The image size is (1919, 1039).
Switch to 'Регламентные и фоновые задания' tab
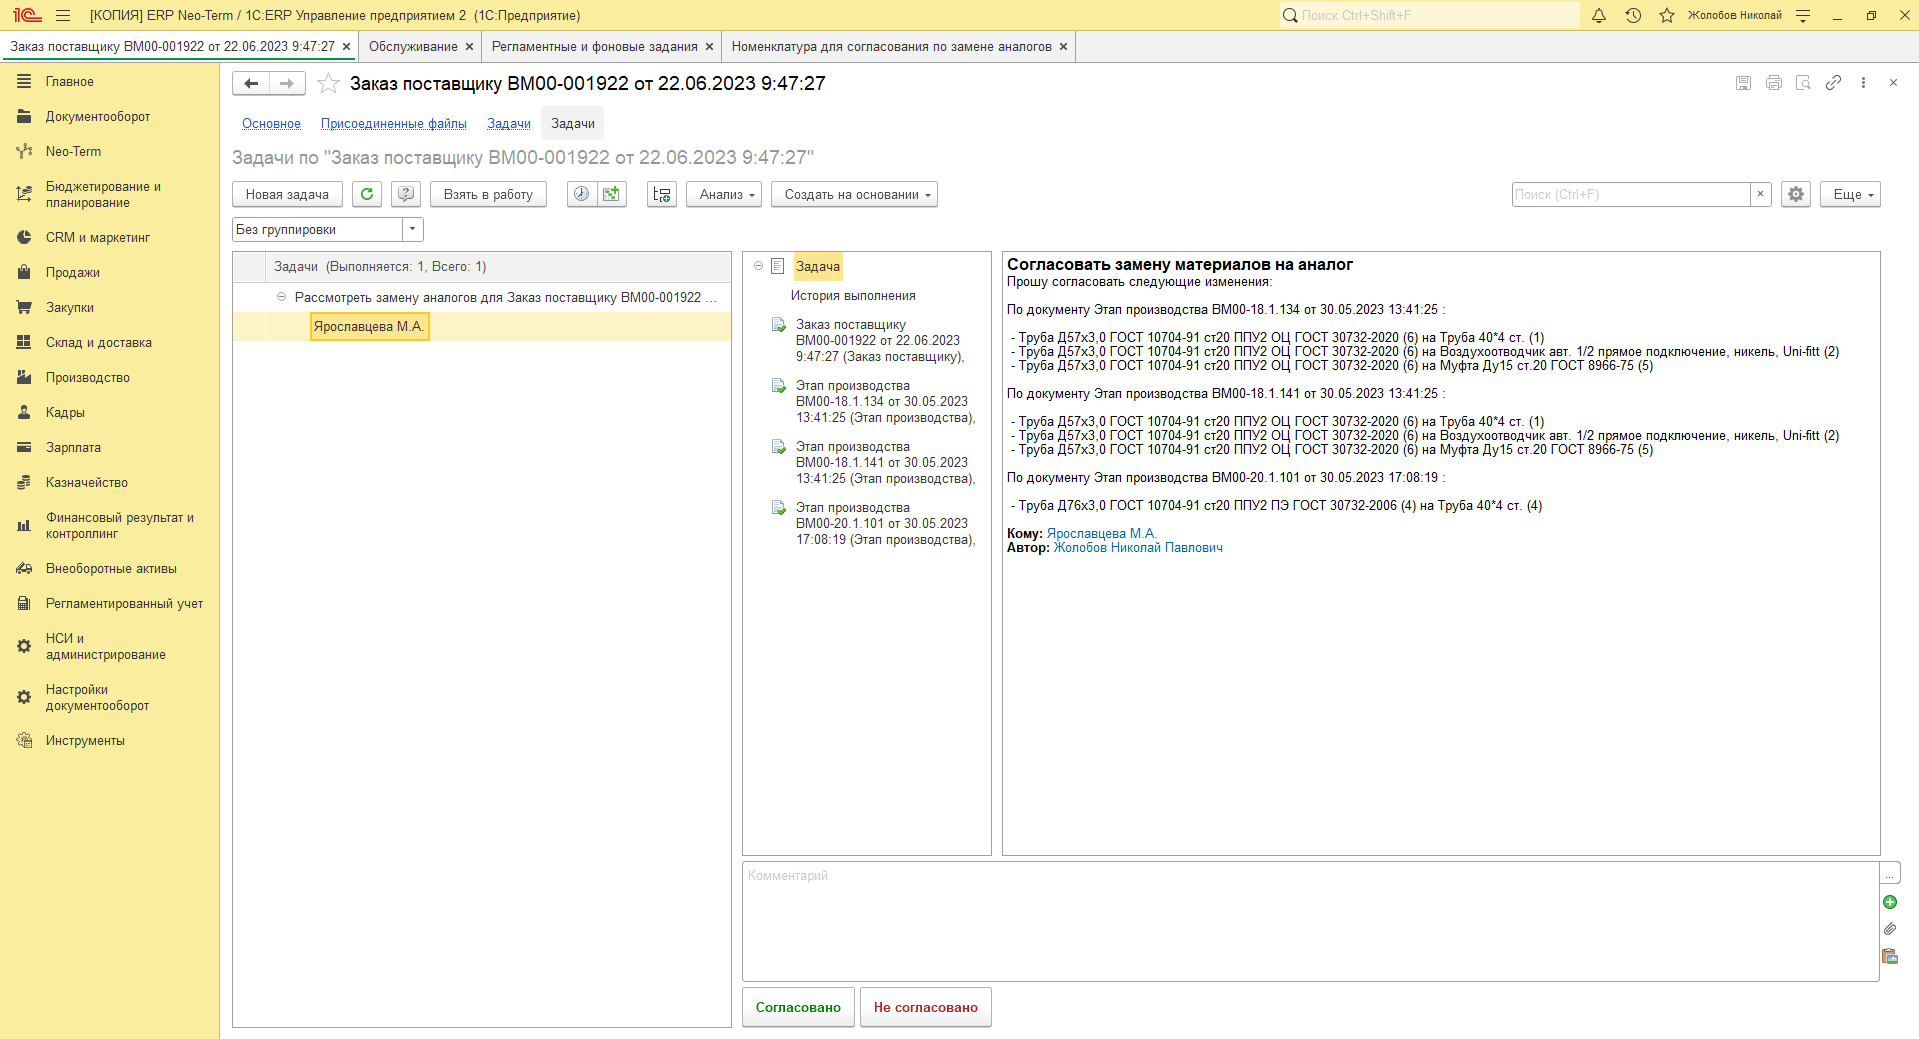594,46
